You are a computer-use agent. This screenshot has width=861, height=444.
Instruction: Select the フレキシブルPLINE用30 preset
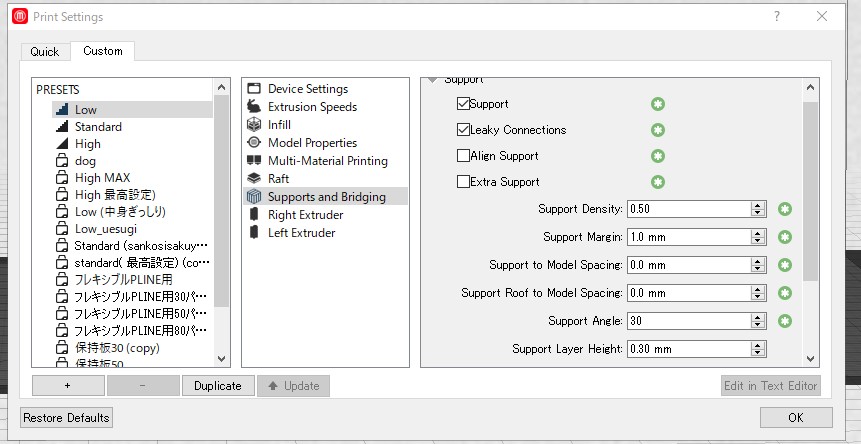[x=132, y=297]
